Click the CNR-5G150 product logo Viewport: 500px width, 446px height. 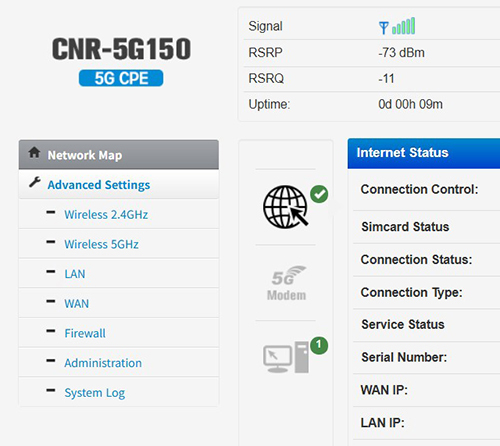tap(121, 61)
